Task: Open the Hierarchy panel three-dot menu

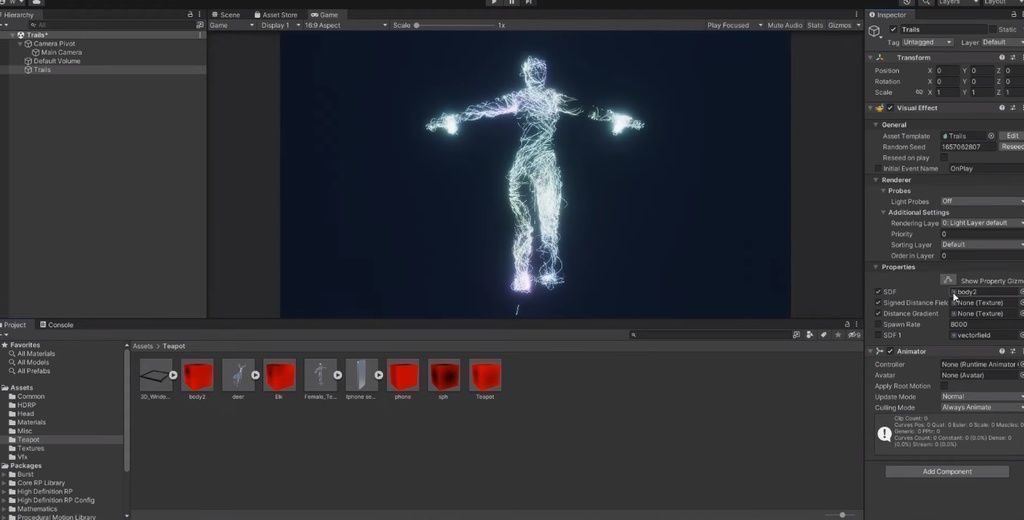Action: [200, 14]
